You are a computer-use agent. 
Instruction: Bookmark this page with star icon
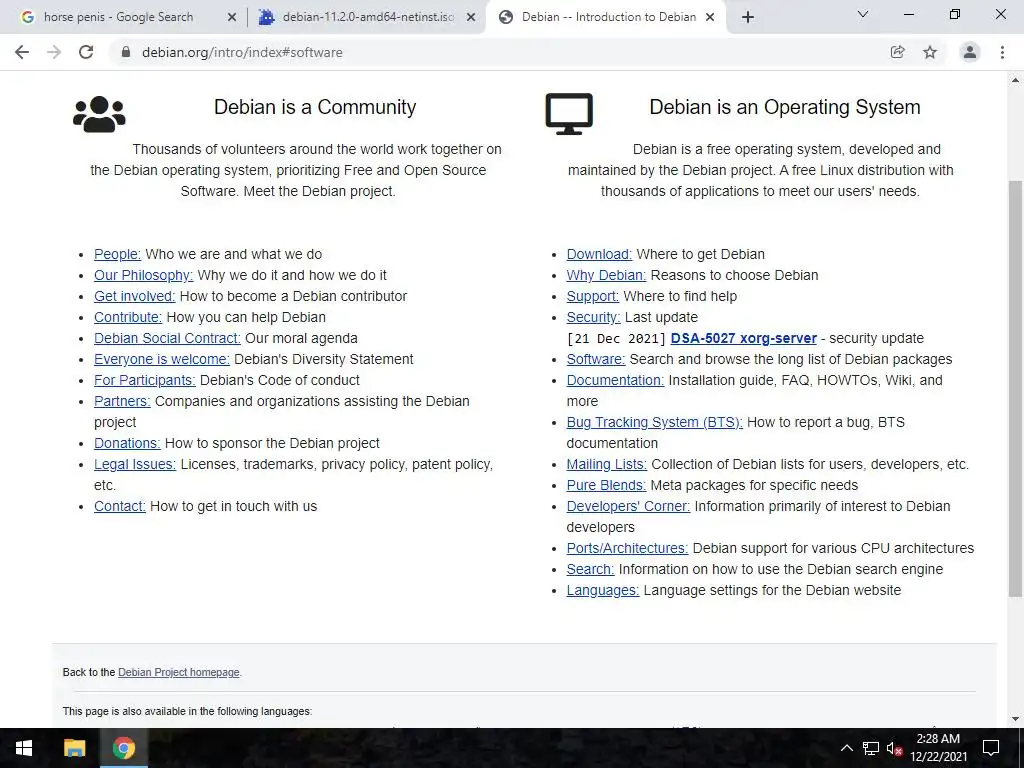point(930,52)
